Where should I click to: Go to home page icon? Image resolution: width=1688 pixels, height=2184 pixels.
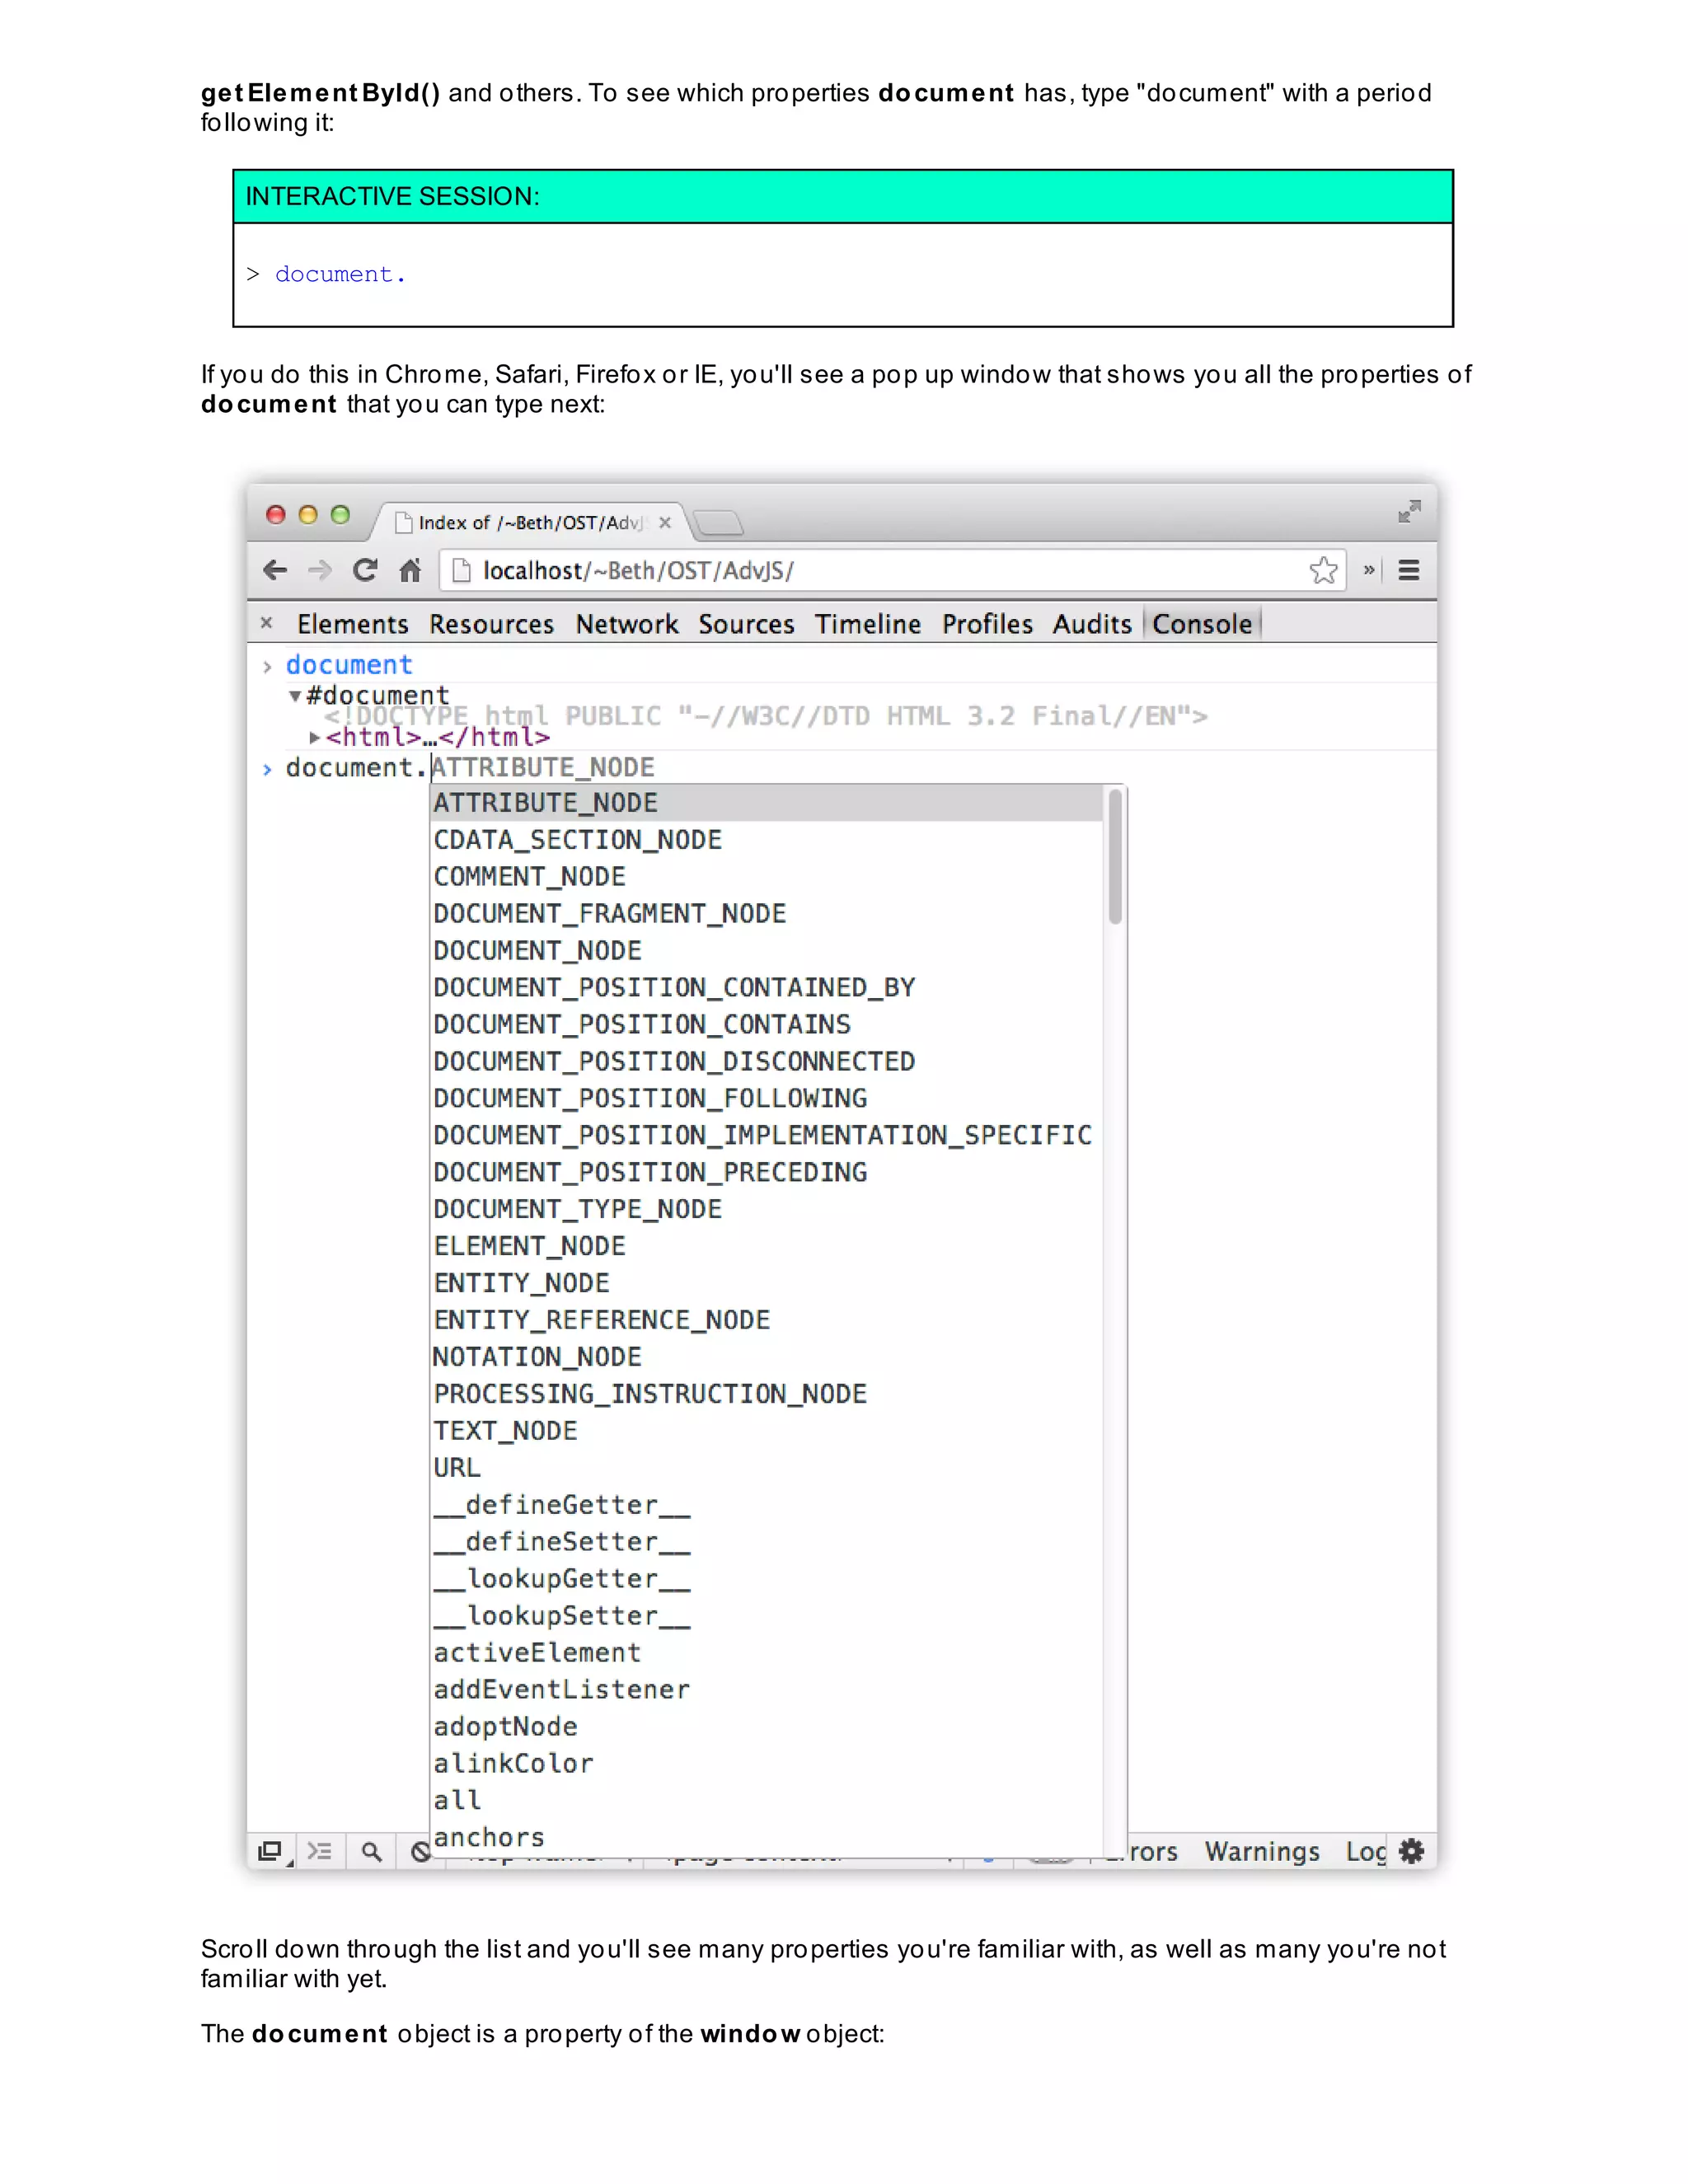(410, 570)
